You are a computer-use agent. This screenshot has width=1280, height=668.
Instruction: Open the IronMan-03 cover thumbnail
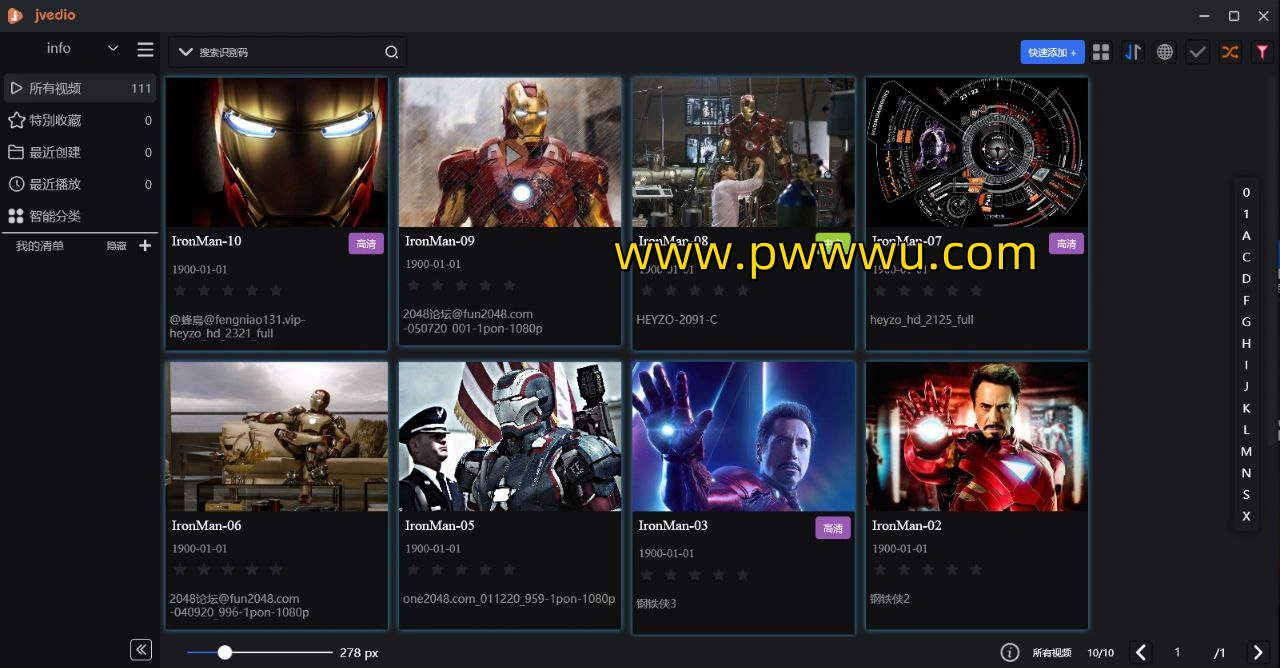point(744,436)
